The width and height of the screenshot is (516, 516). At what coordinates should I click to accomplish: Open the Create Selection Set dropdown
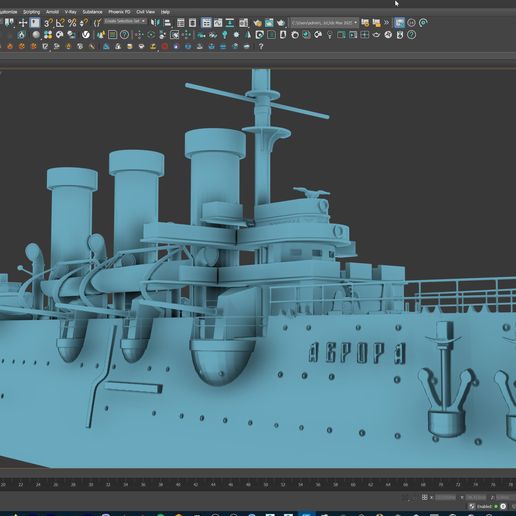pos(125,21)
